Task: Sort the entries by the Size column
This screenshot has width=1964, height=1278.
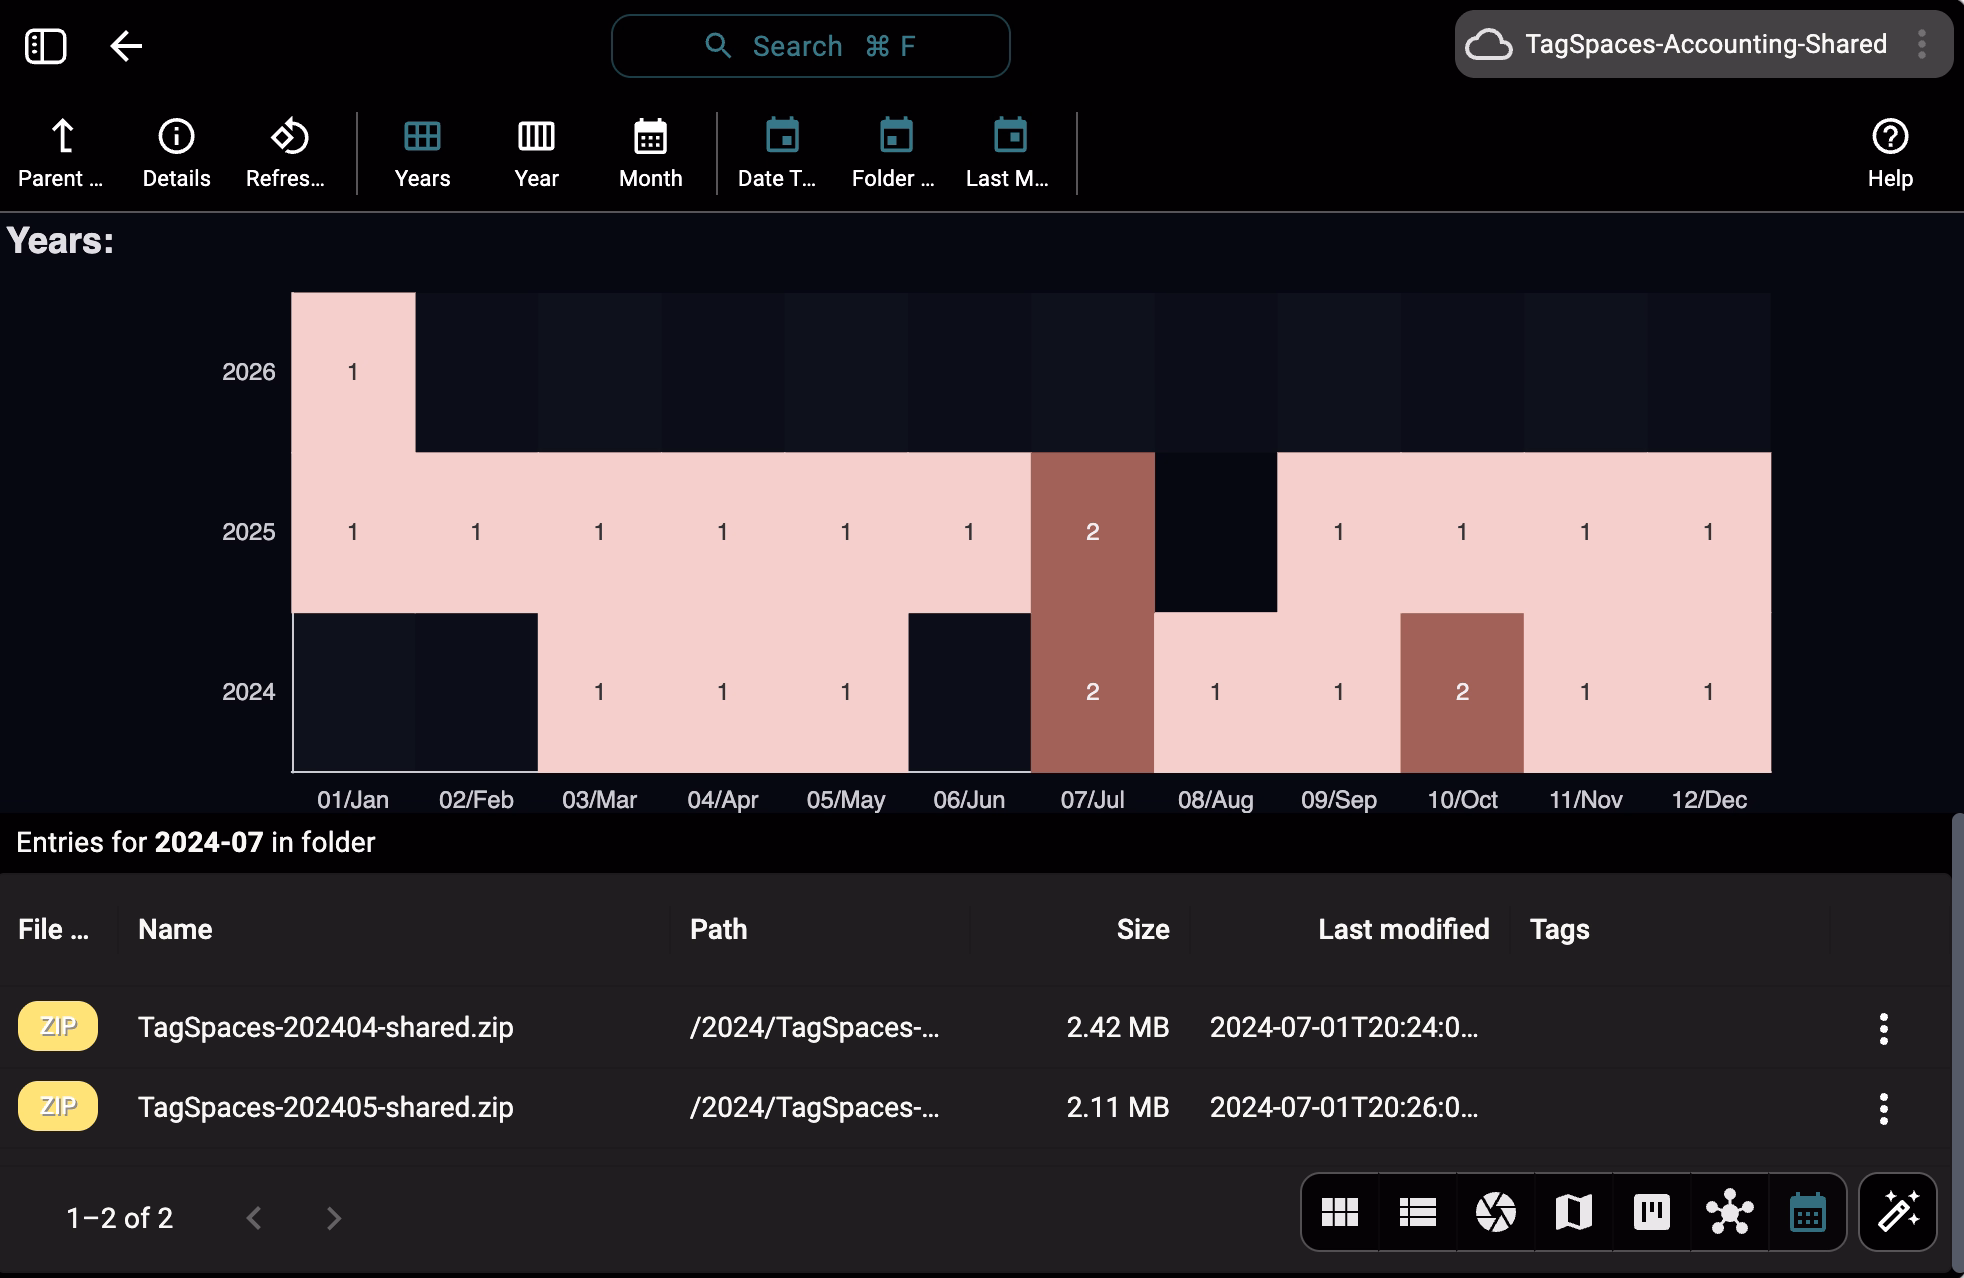Action: [1142, 929]
